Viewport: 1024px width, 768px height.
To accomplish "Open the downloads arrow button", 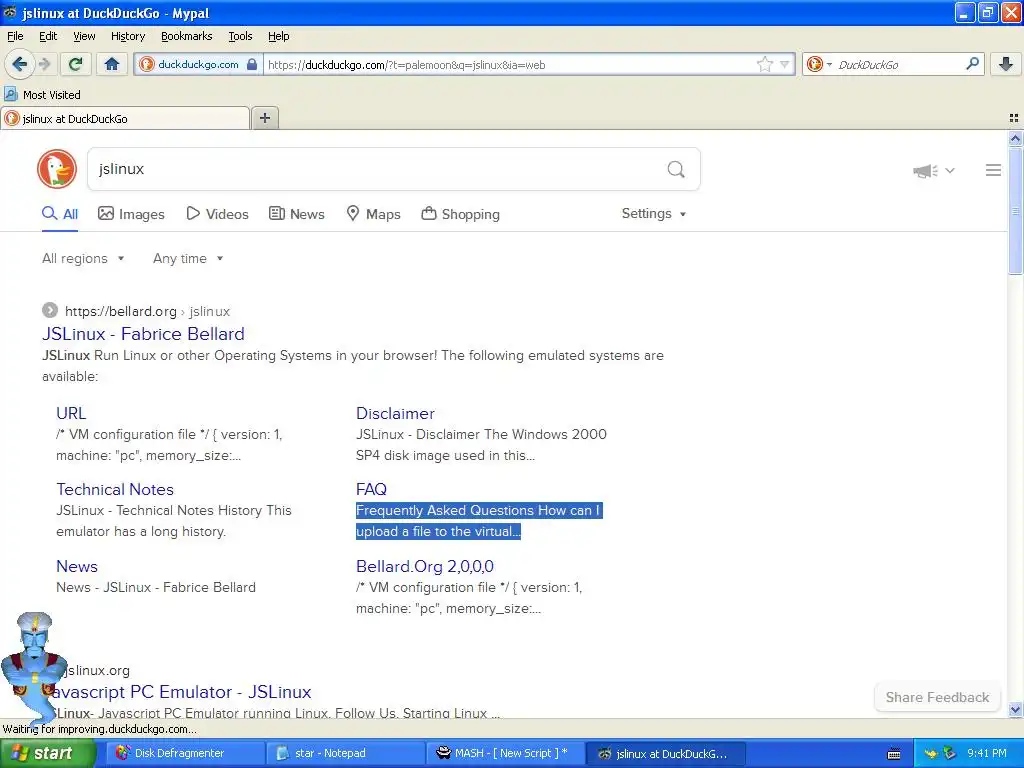I will [1006, 64].
